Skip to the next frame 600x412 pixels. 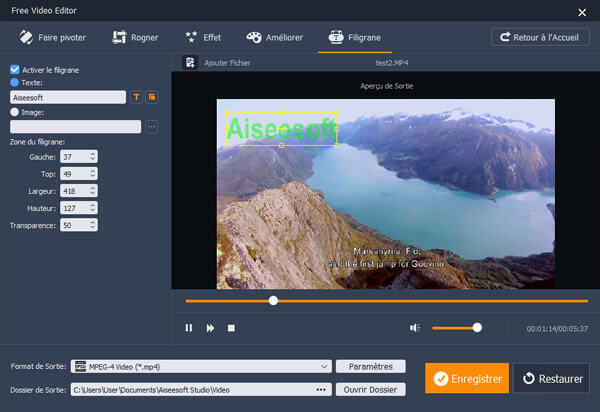pos(210,328)
